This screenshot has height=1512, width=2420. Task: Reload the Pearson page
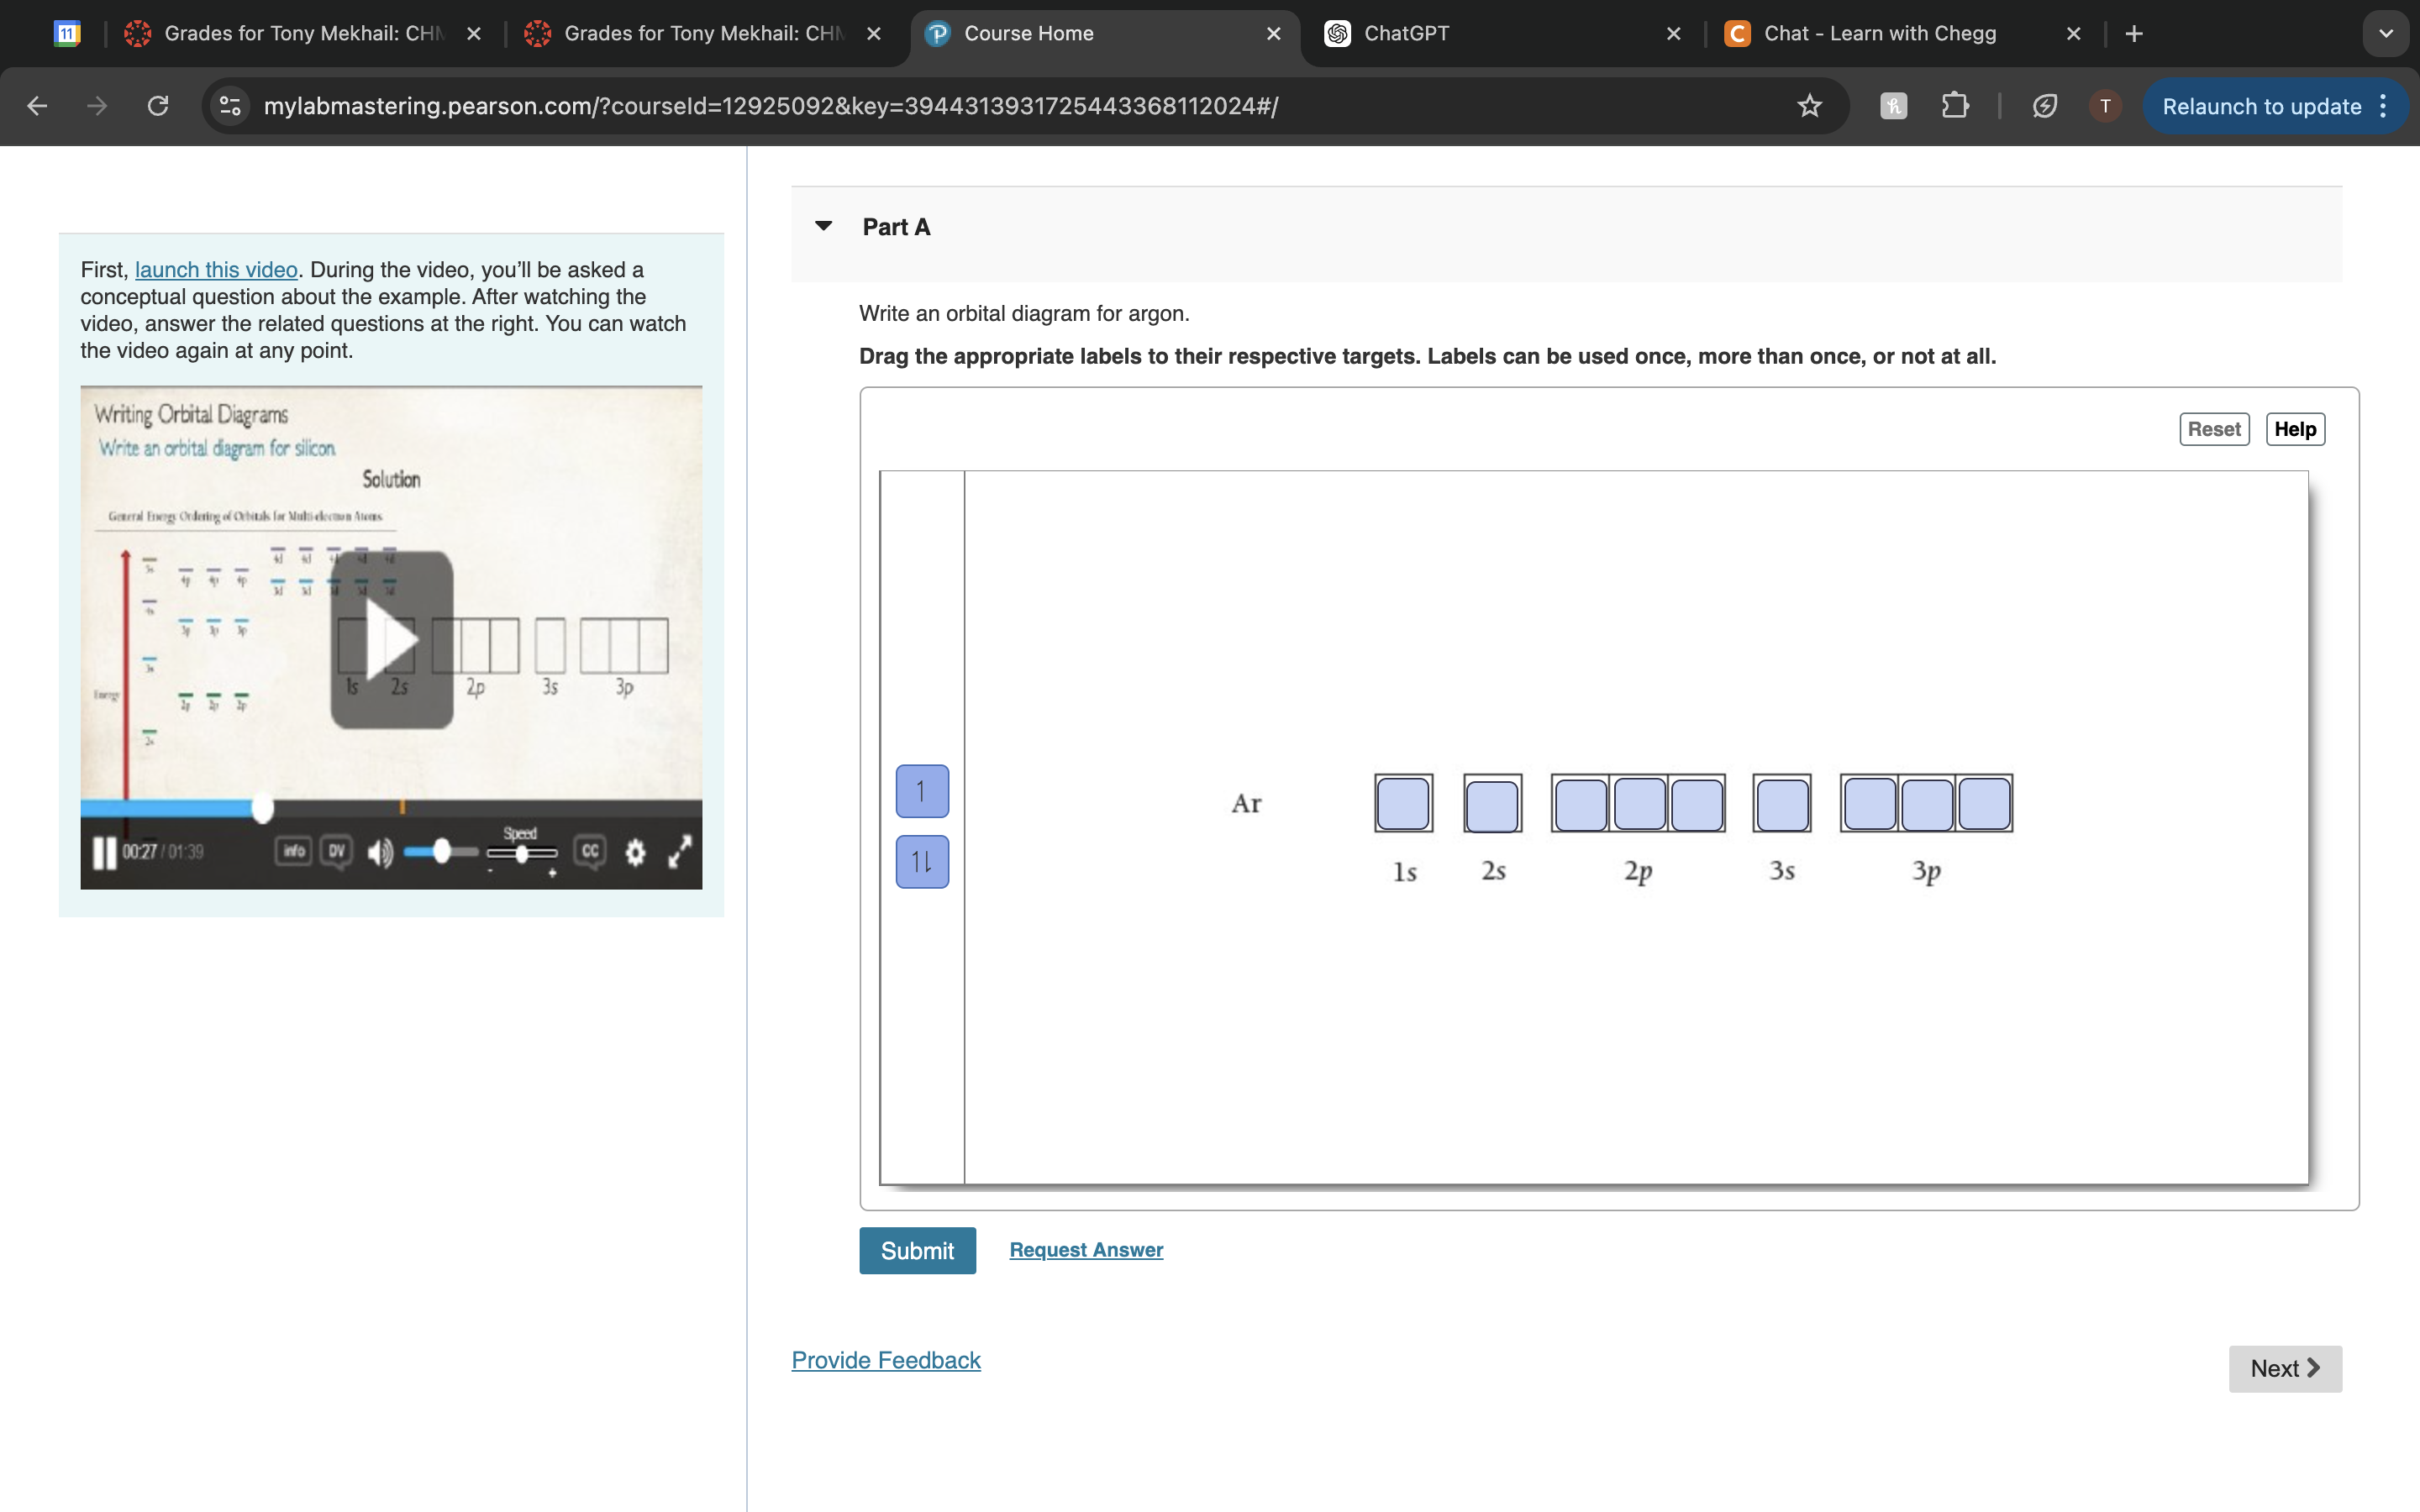pyautogui.click(x=157, y=106)
